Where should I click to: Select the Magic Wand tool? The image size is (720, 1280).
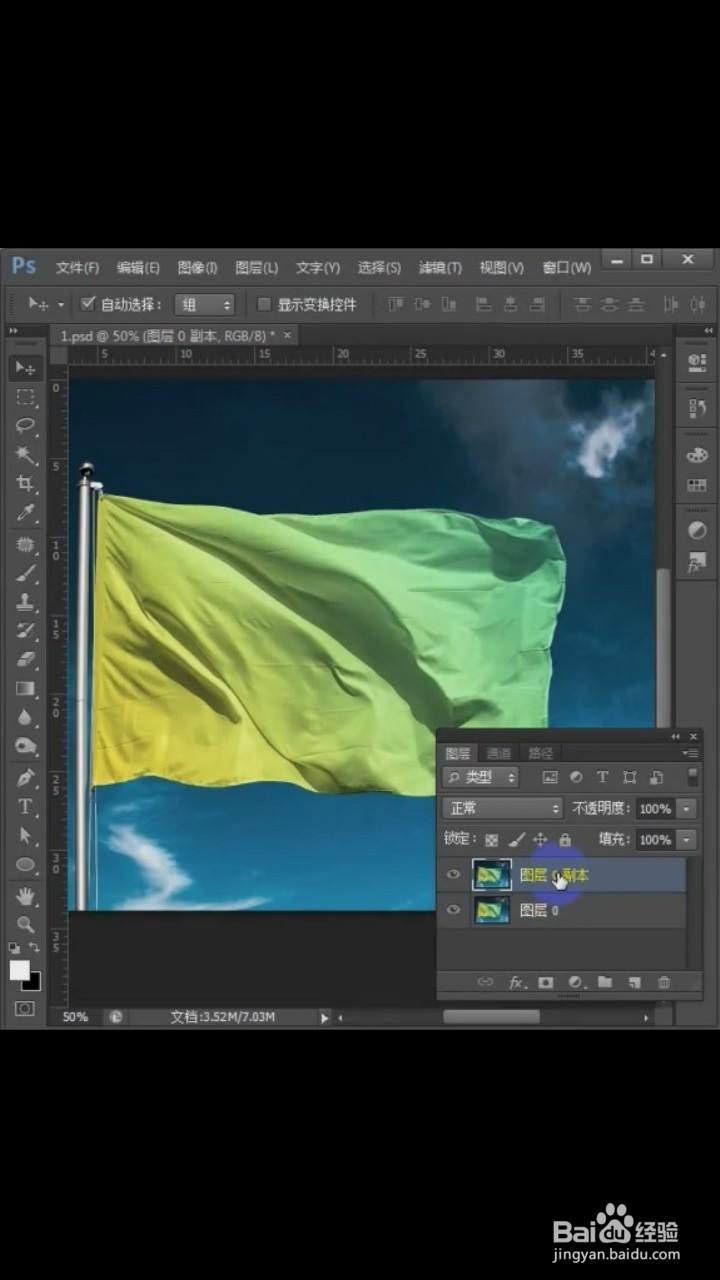25,455
